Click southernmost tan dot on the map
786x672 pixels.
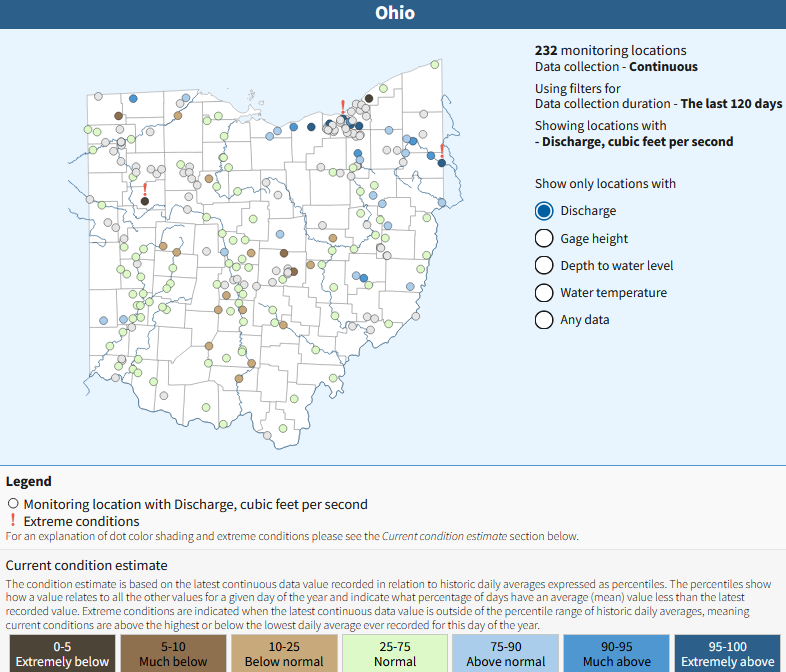239,379
